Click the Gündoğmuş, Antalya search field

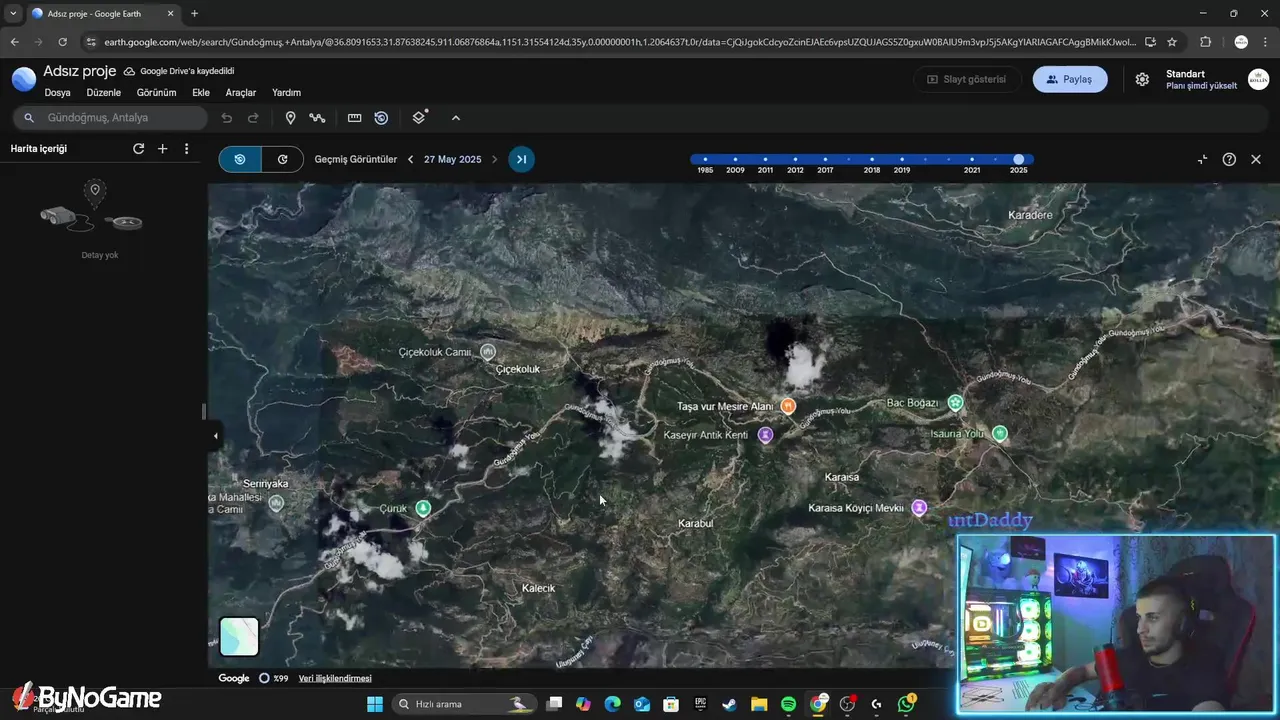point(110,118)
